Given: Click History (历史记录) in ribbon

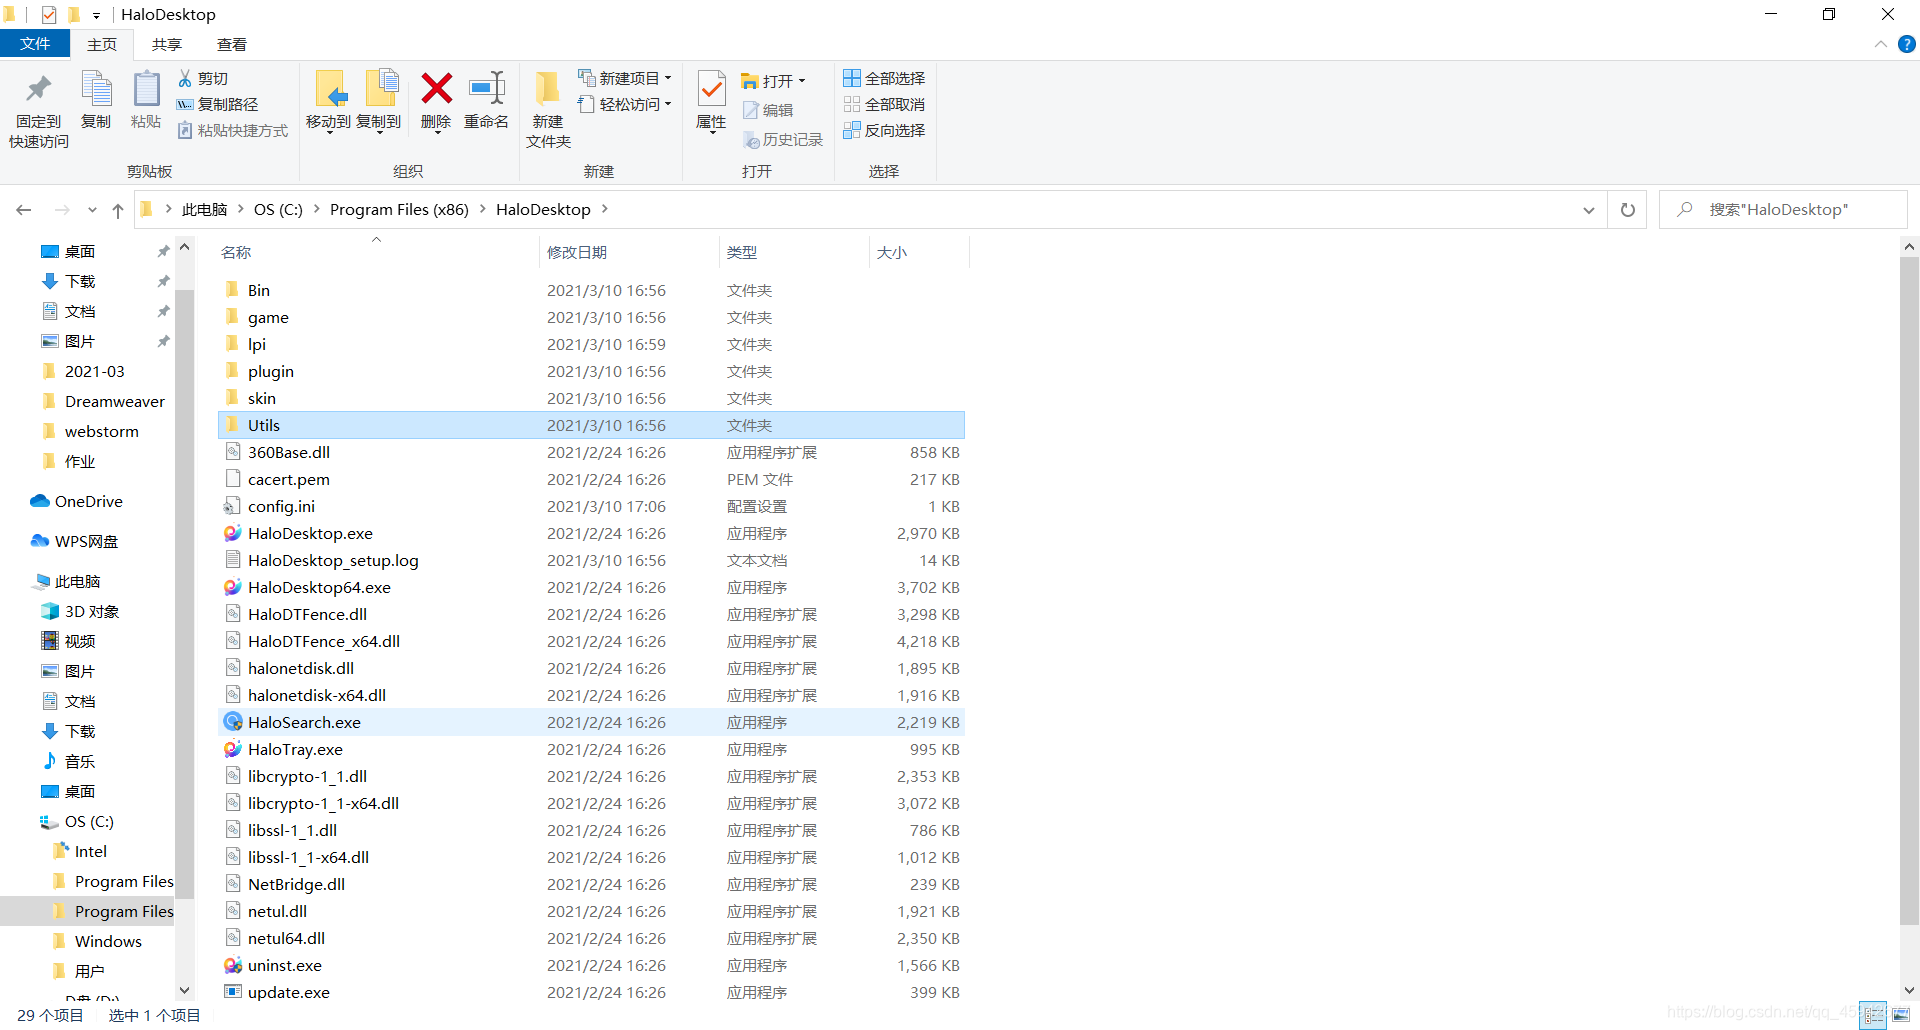Looking at the screenshot, I should click(783, 140).
